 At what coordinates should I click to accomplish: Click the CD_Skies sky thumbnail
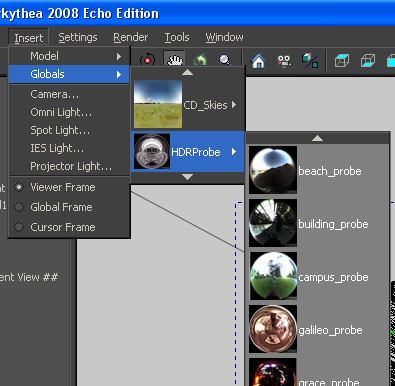158,104
